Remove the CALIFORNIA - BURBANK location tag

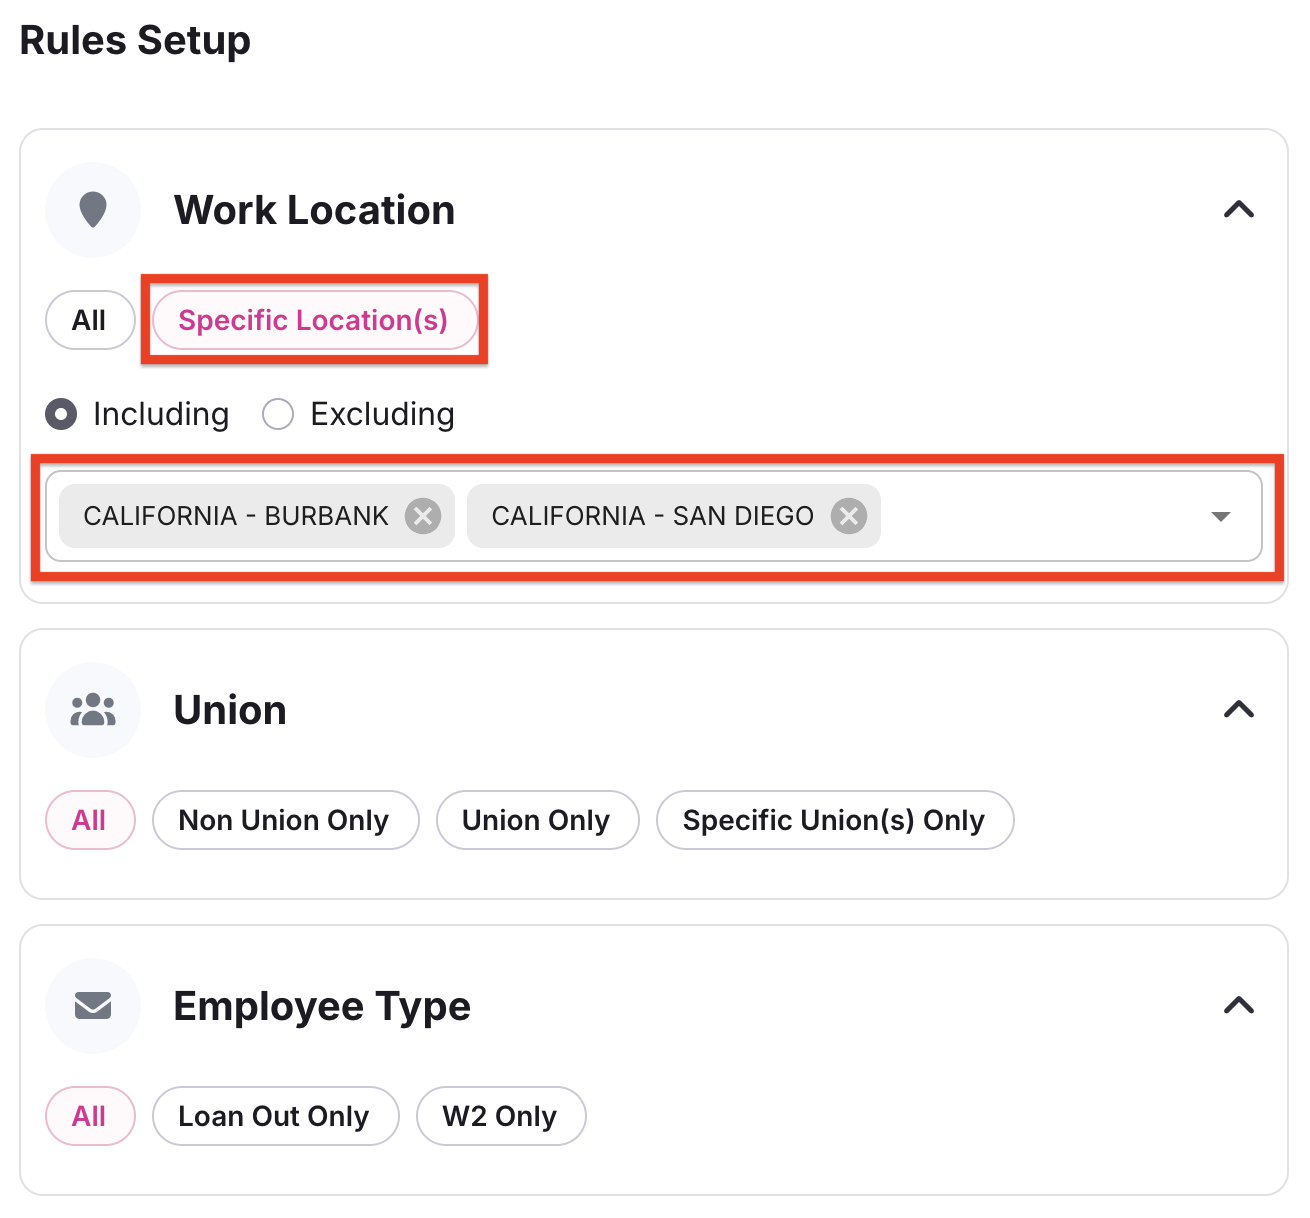coord(423,516)
